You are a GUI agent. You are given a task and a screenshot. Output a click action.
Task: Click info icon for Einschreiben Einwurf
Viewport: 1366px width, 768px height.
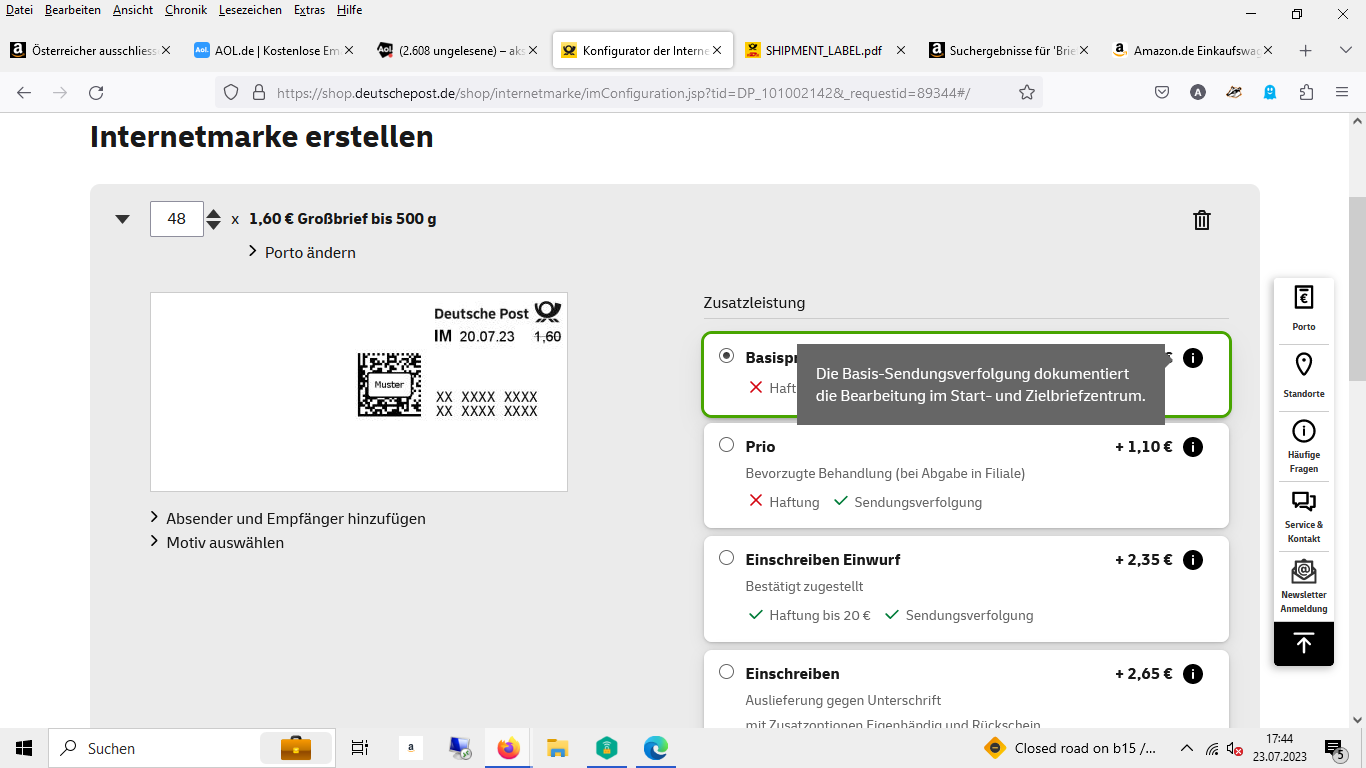coord(1193,560)
